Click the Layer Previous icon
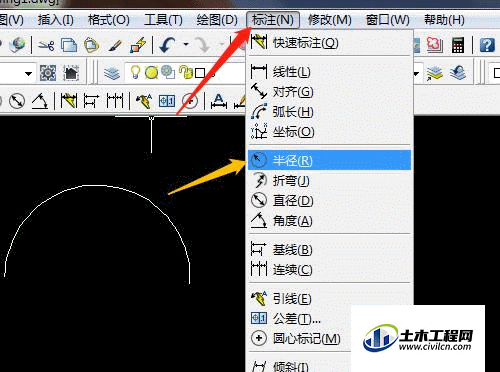The width and height of the screenshot is (500, 372). tap(458, 72)
